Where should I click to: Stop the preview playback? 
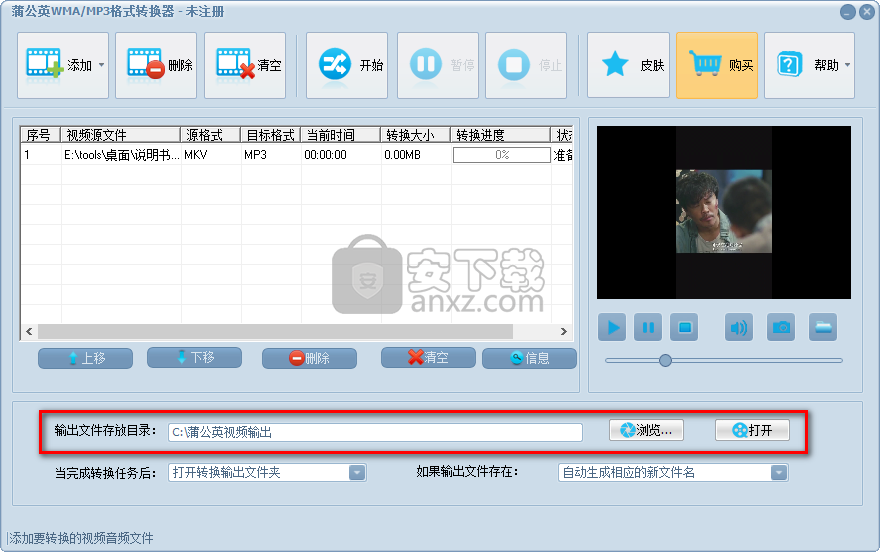click(684, 327)
